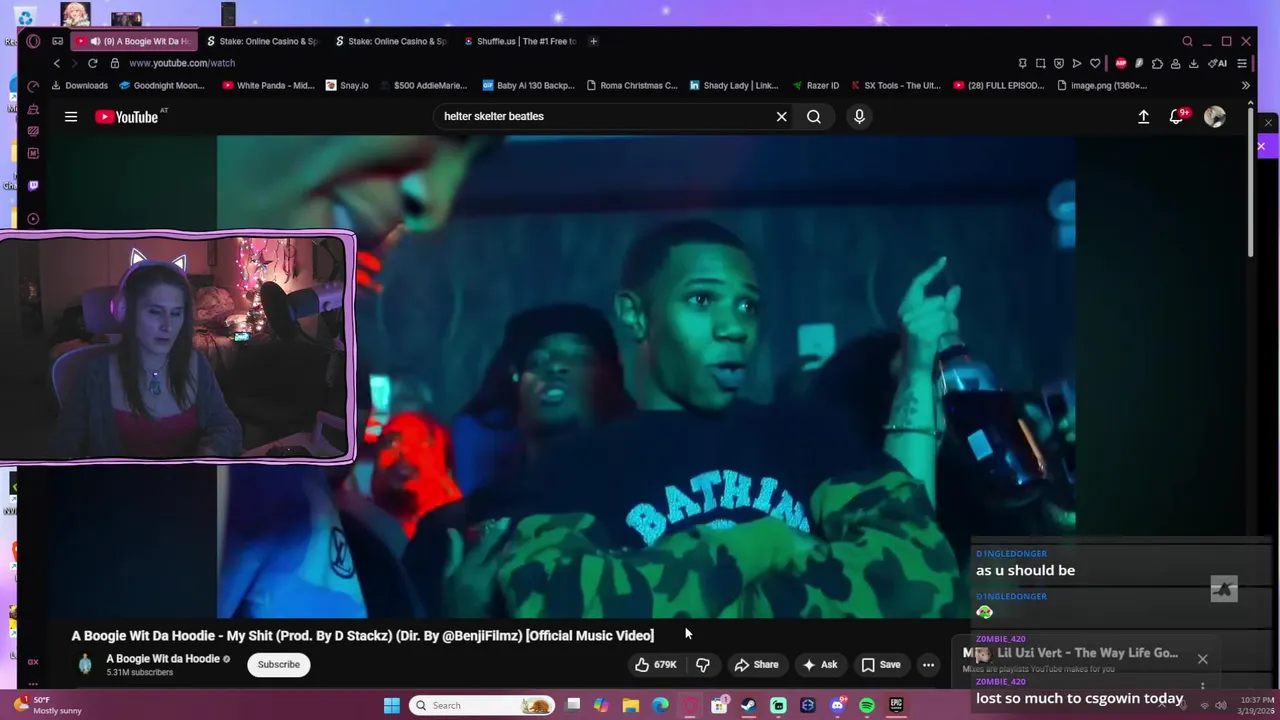Screen dimensions: 1280x720
Task: Open the player icon in the address bar
Action: tap(1076, 63)
